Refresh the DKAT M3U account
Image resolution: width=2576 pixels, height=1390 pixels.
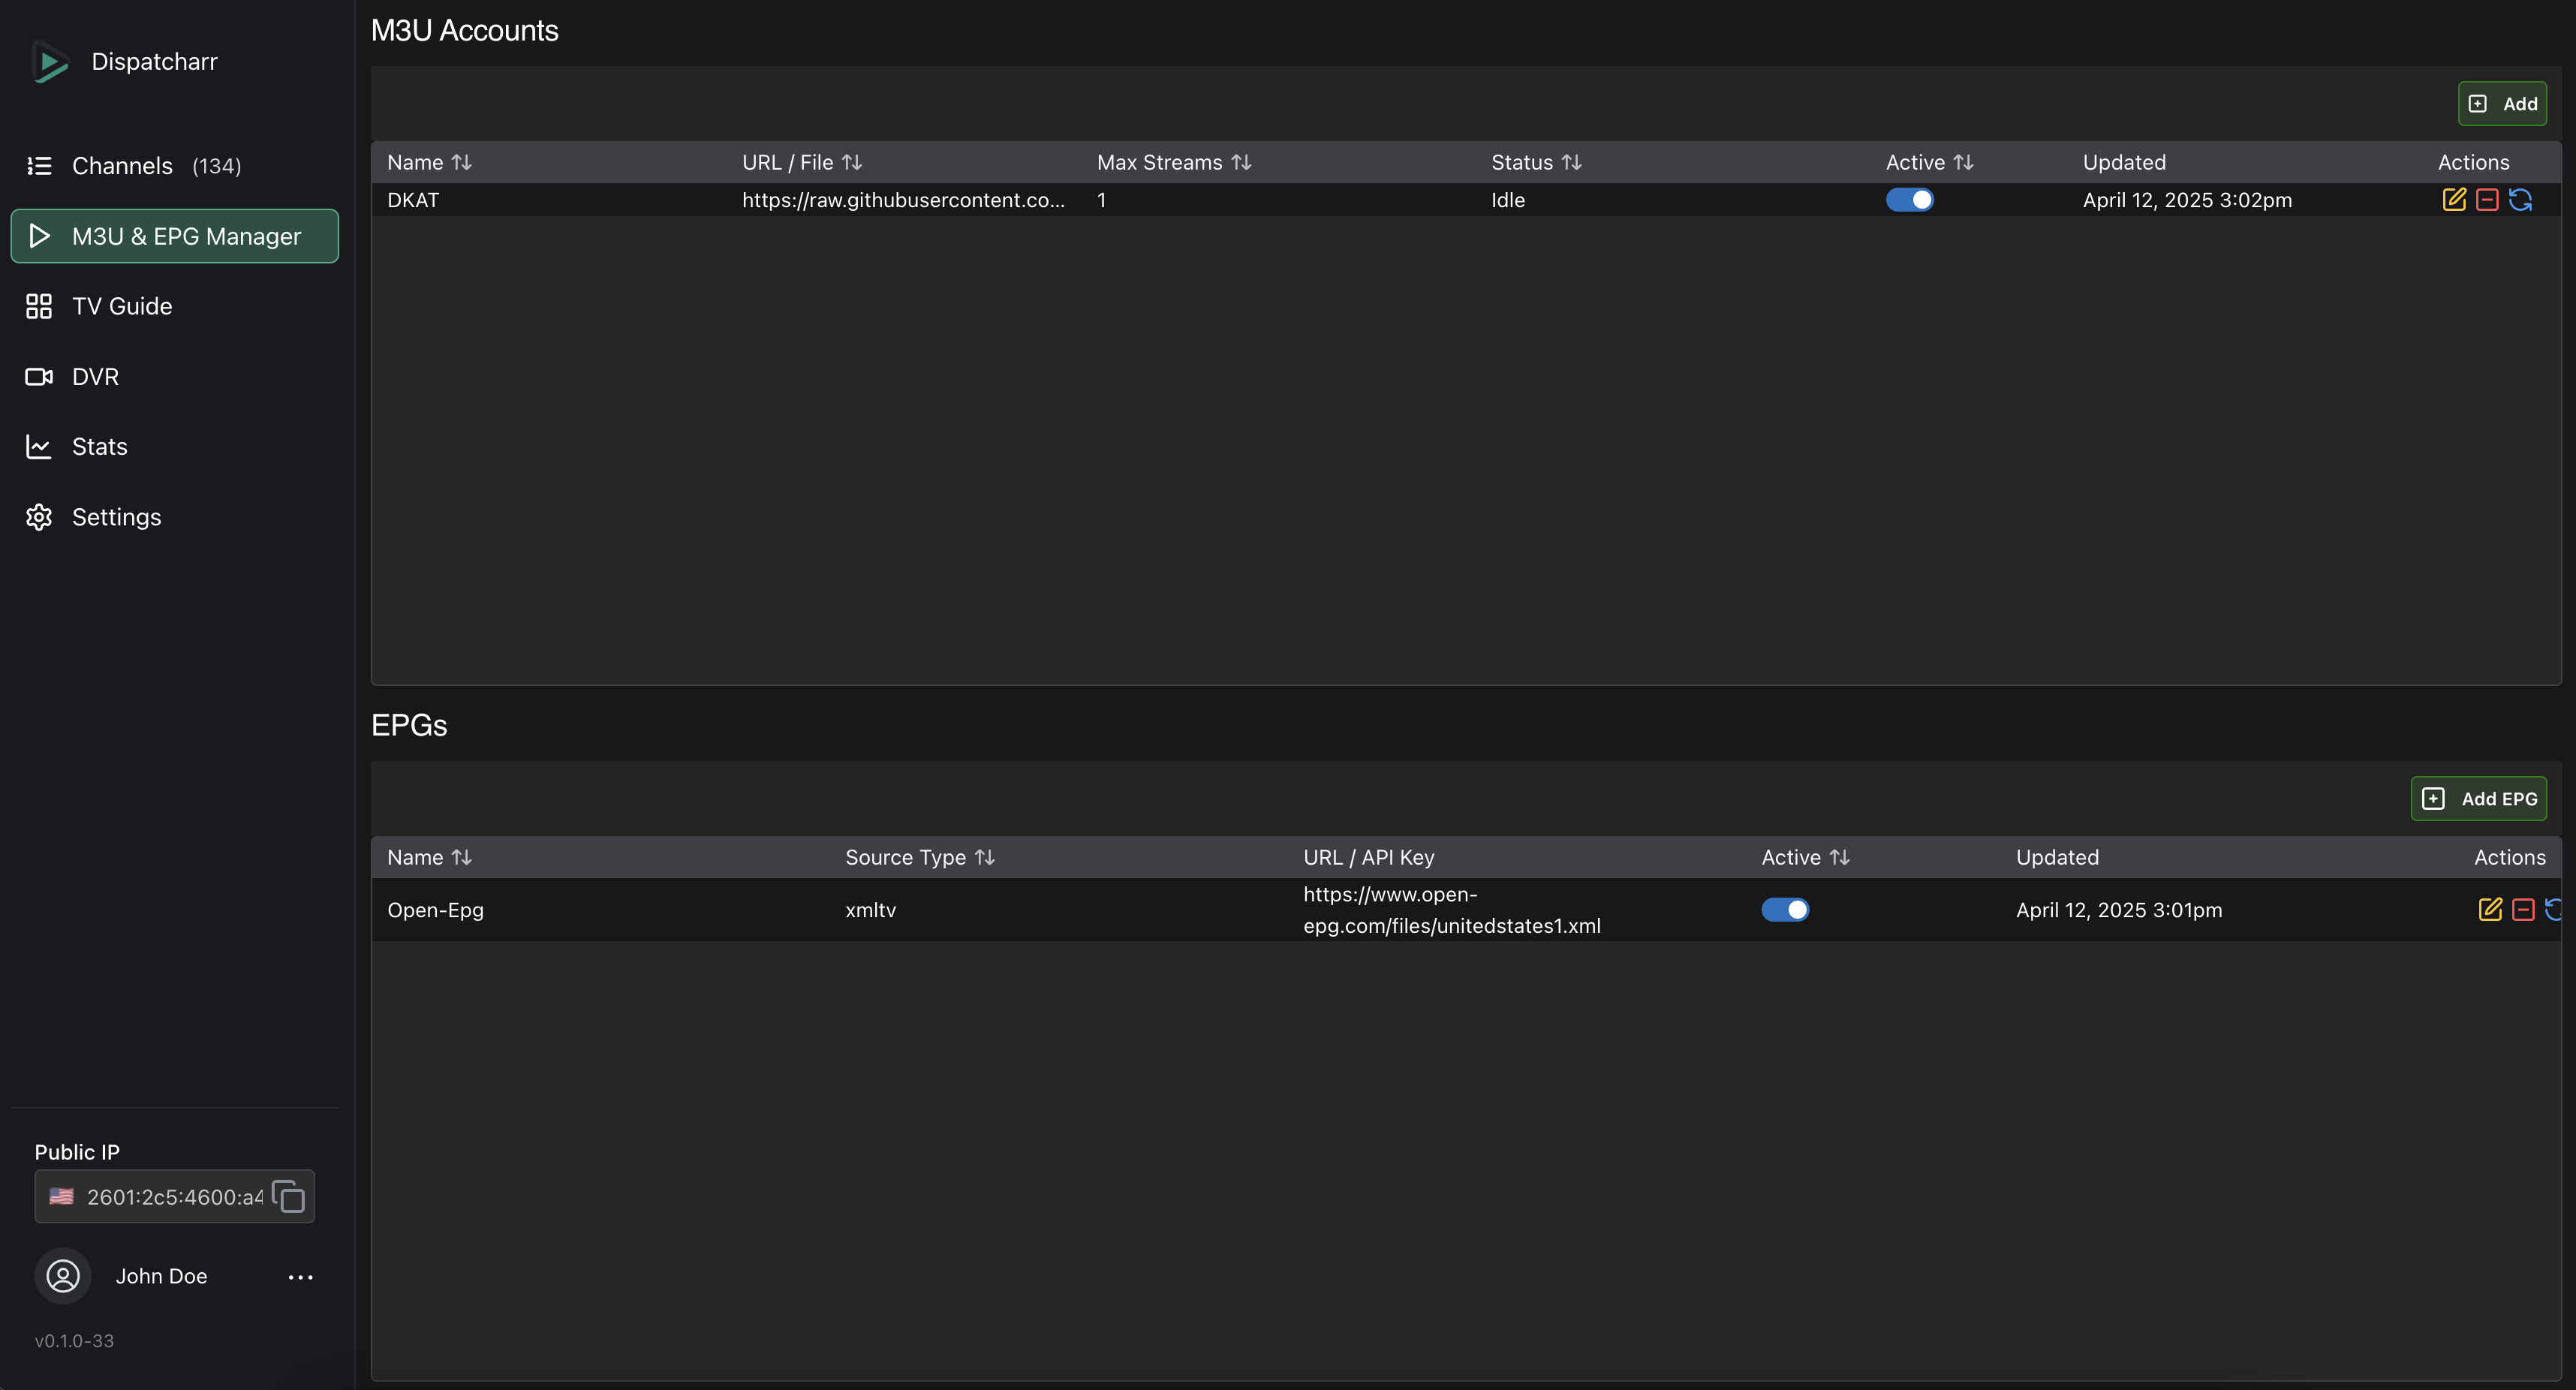pos(2520,200)
